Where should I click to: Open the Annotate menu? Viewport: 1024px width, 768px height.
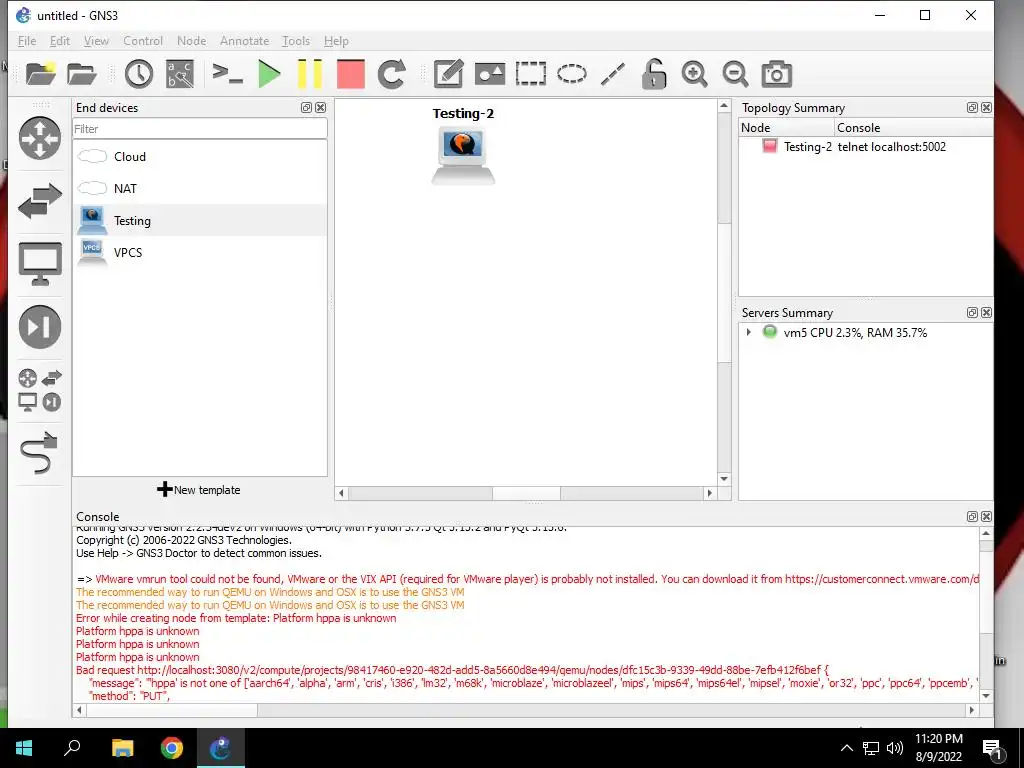coord(244,40)
